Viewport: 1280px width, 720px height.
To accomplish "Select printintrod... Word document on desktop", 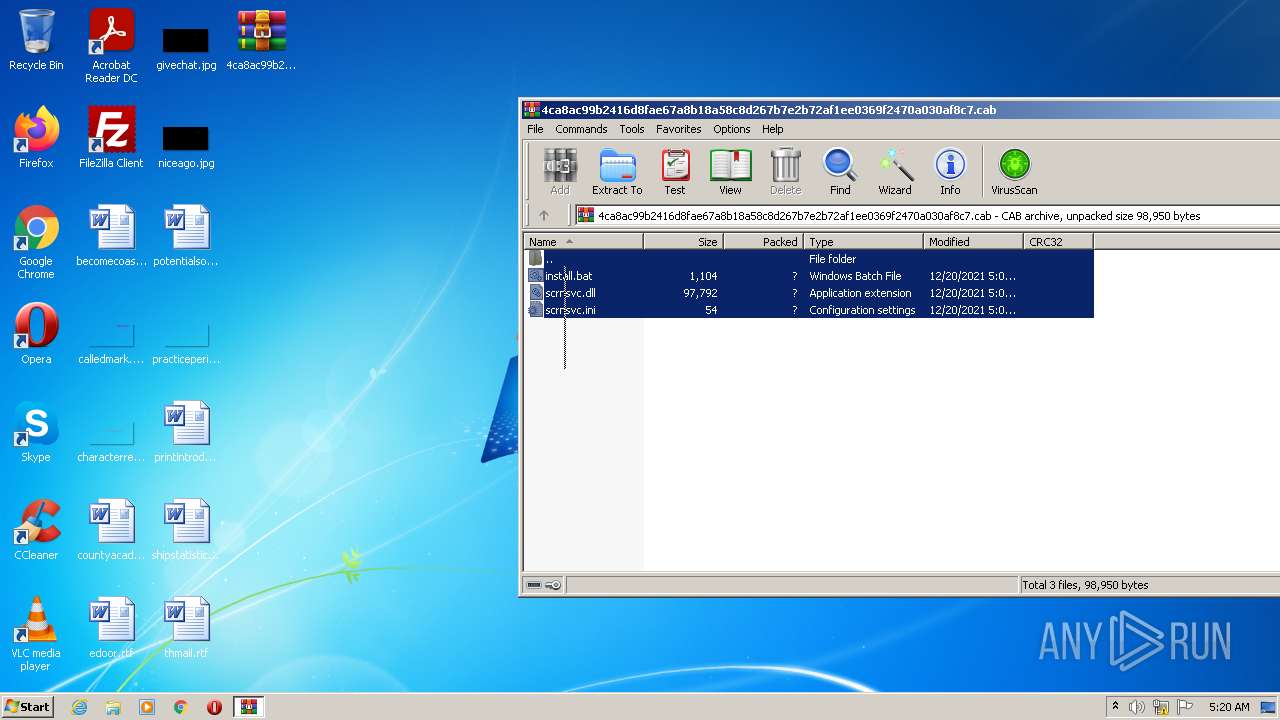I will 186,432.
